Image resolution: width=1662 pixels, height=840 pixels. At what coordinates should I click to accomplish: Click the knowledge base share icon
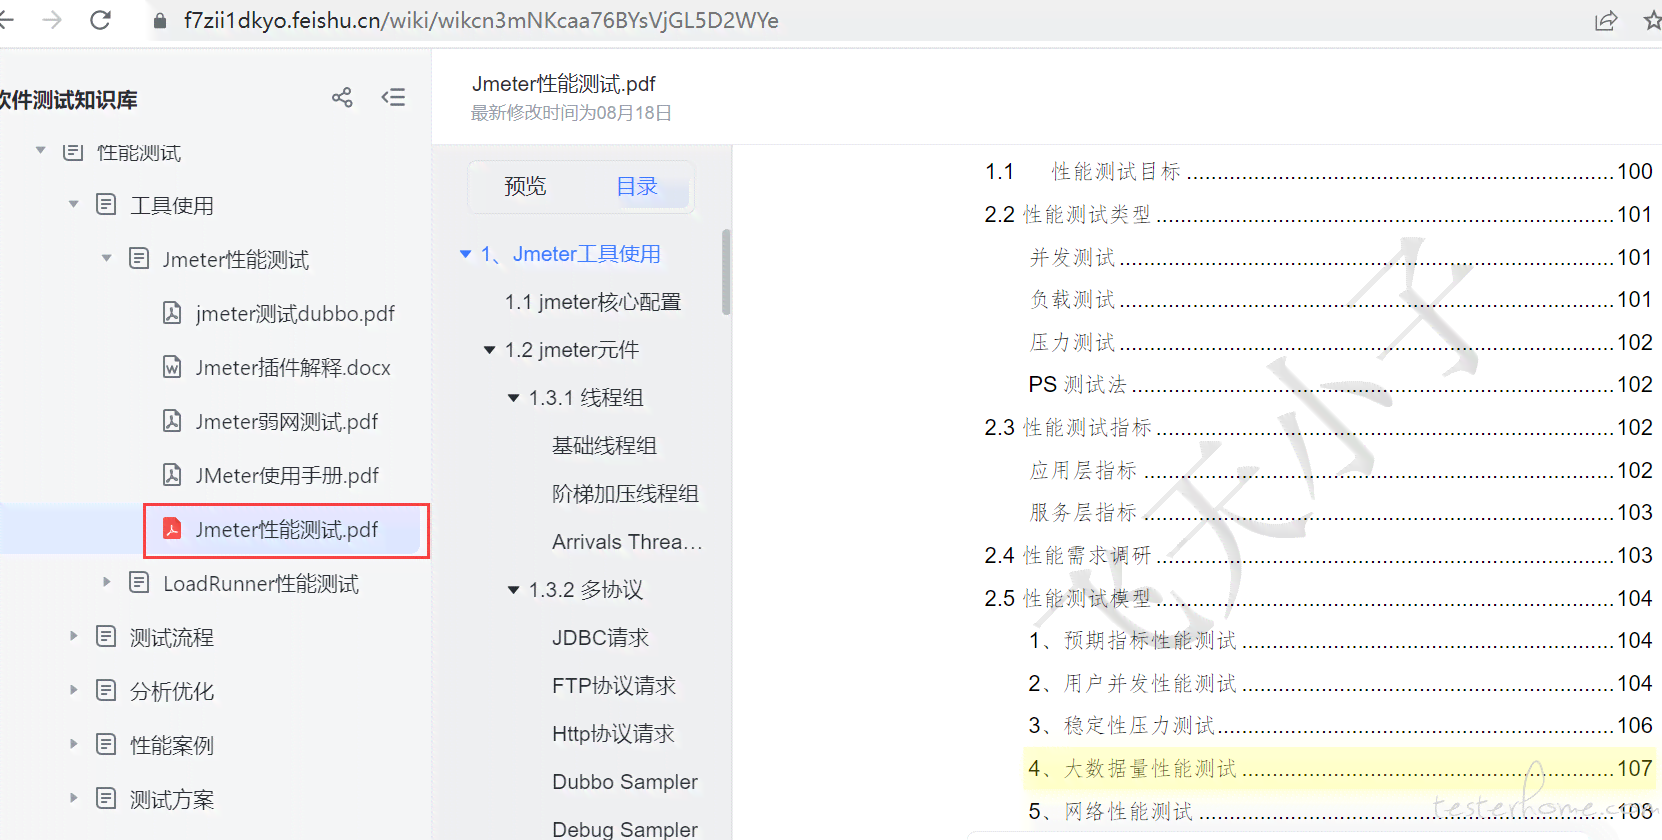[342, 97]
